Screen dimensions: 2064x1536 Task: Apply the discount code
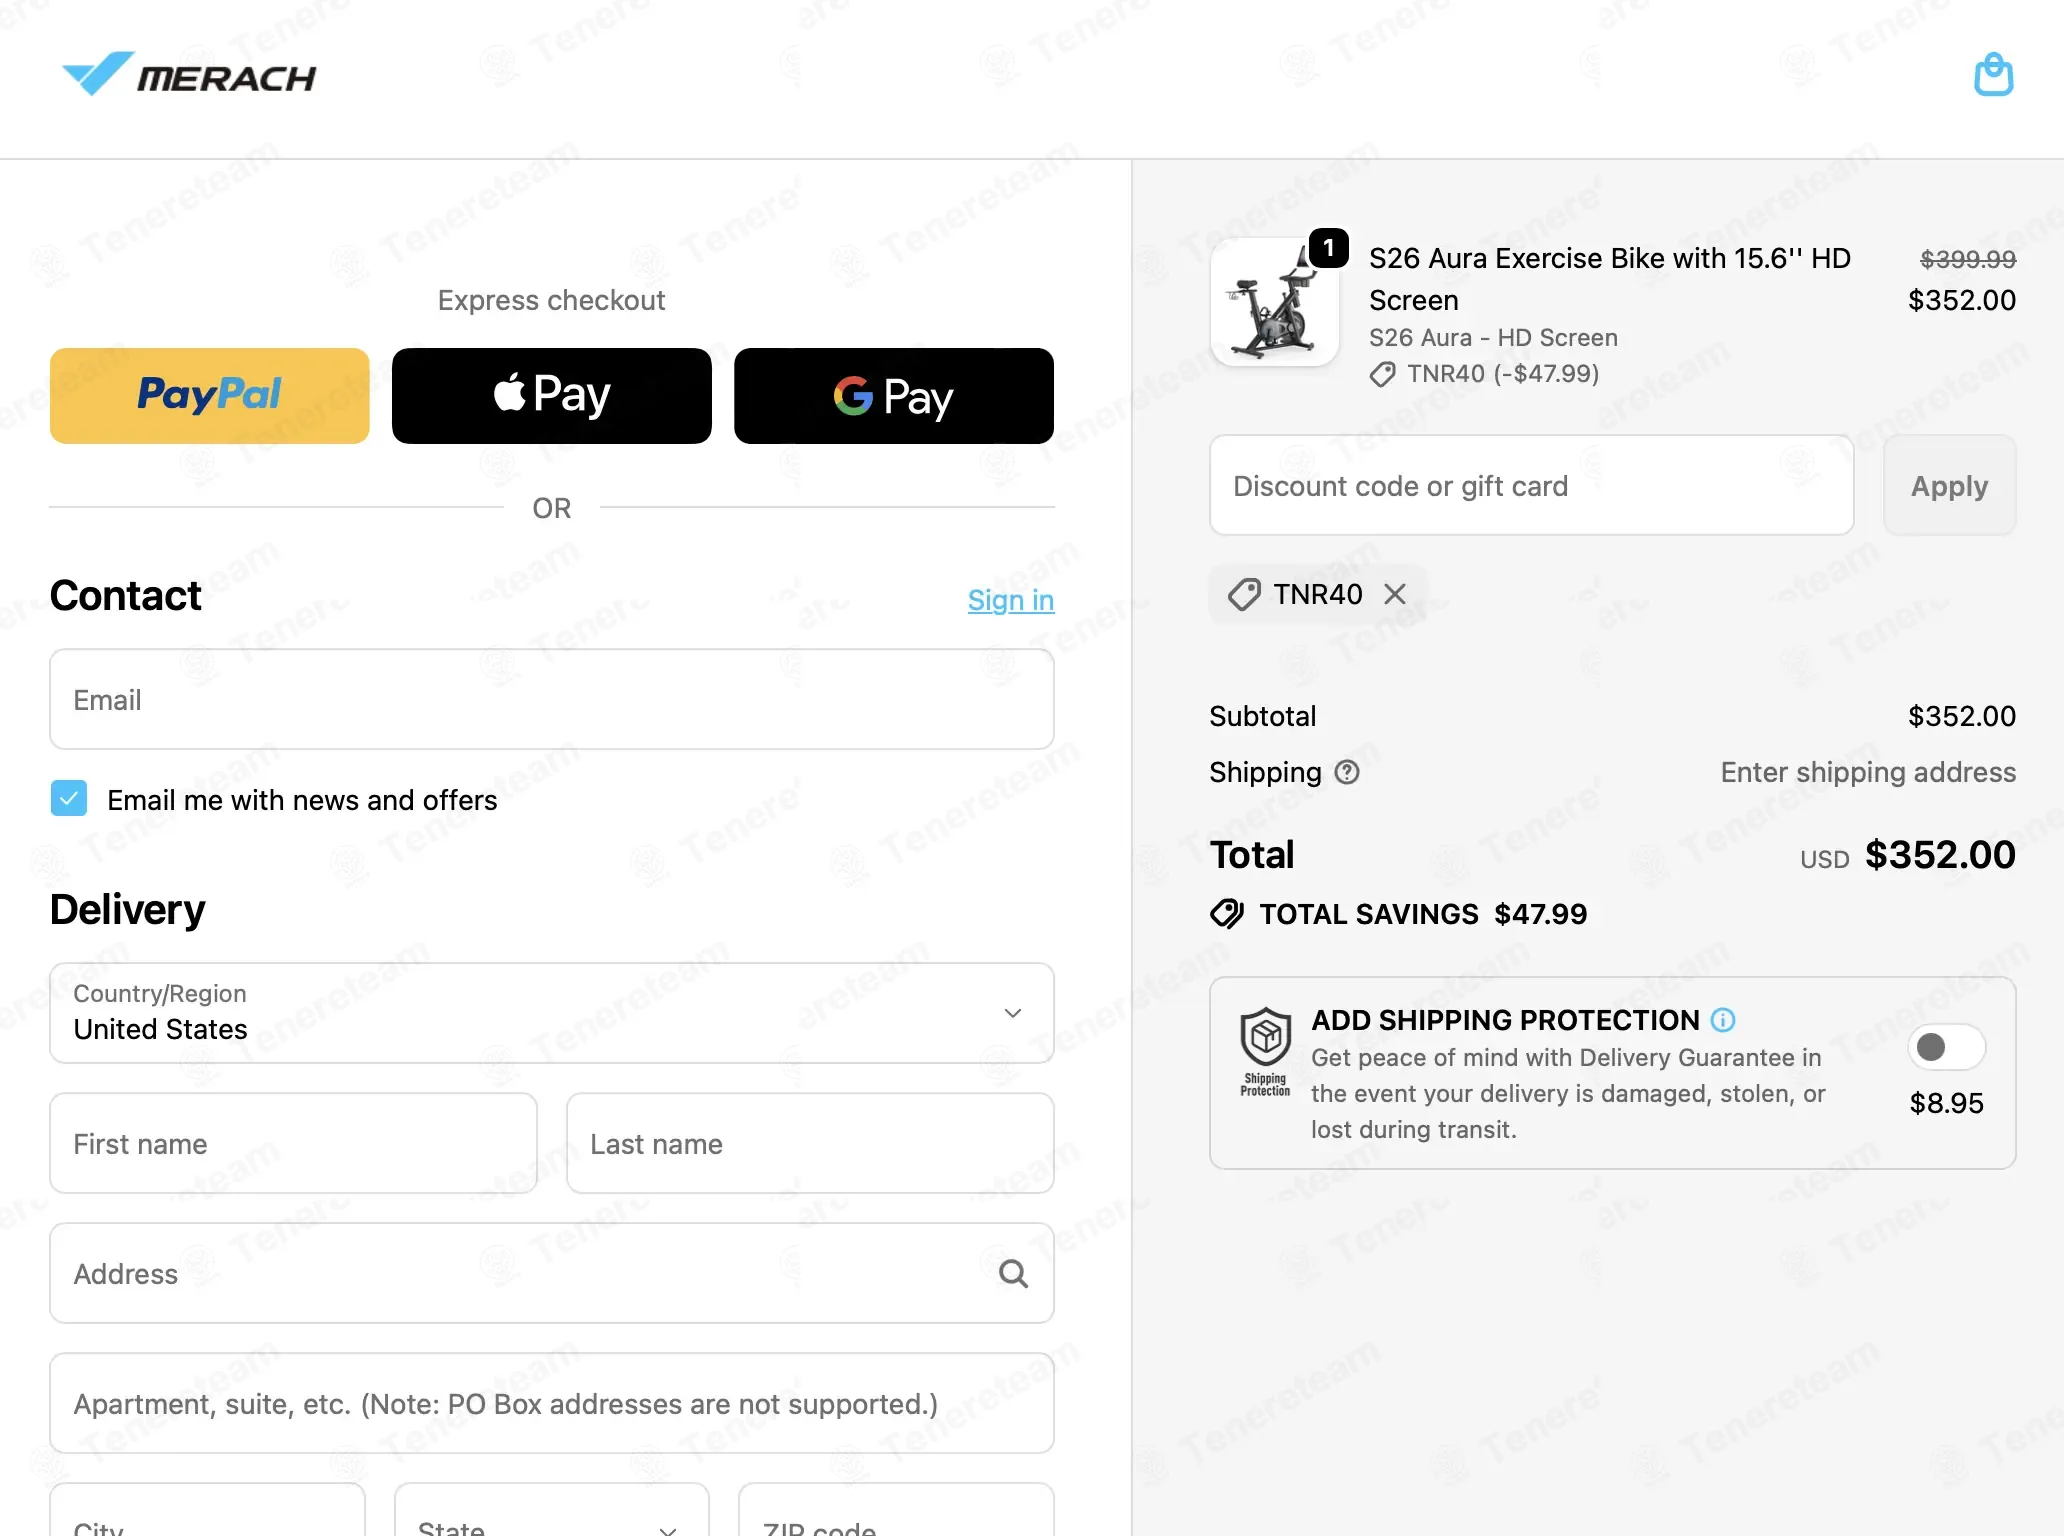click(1950, 486)
